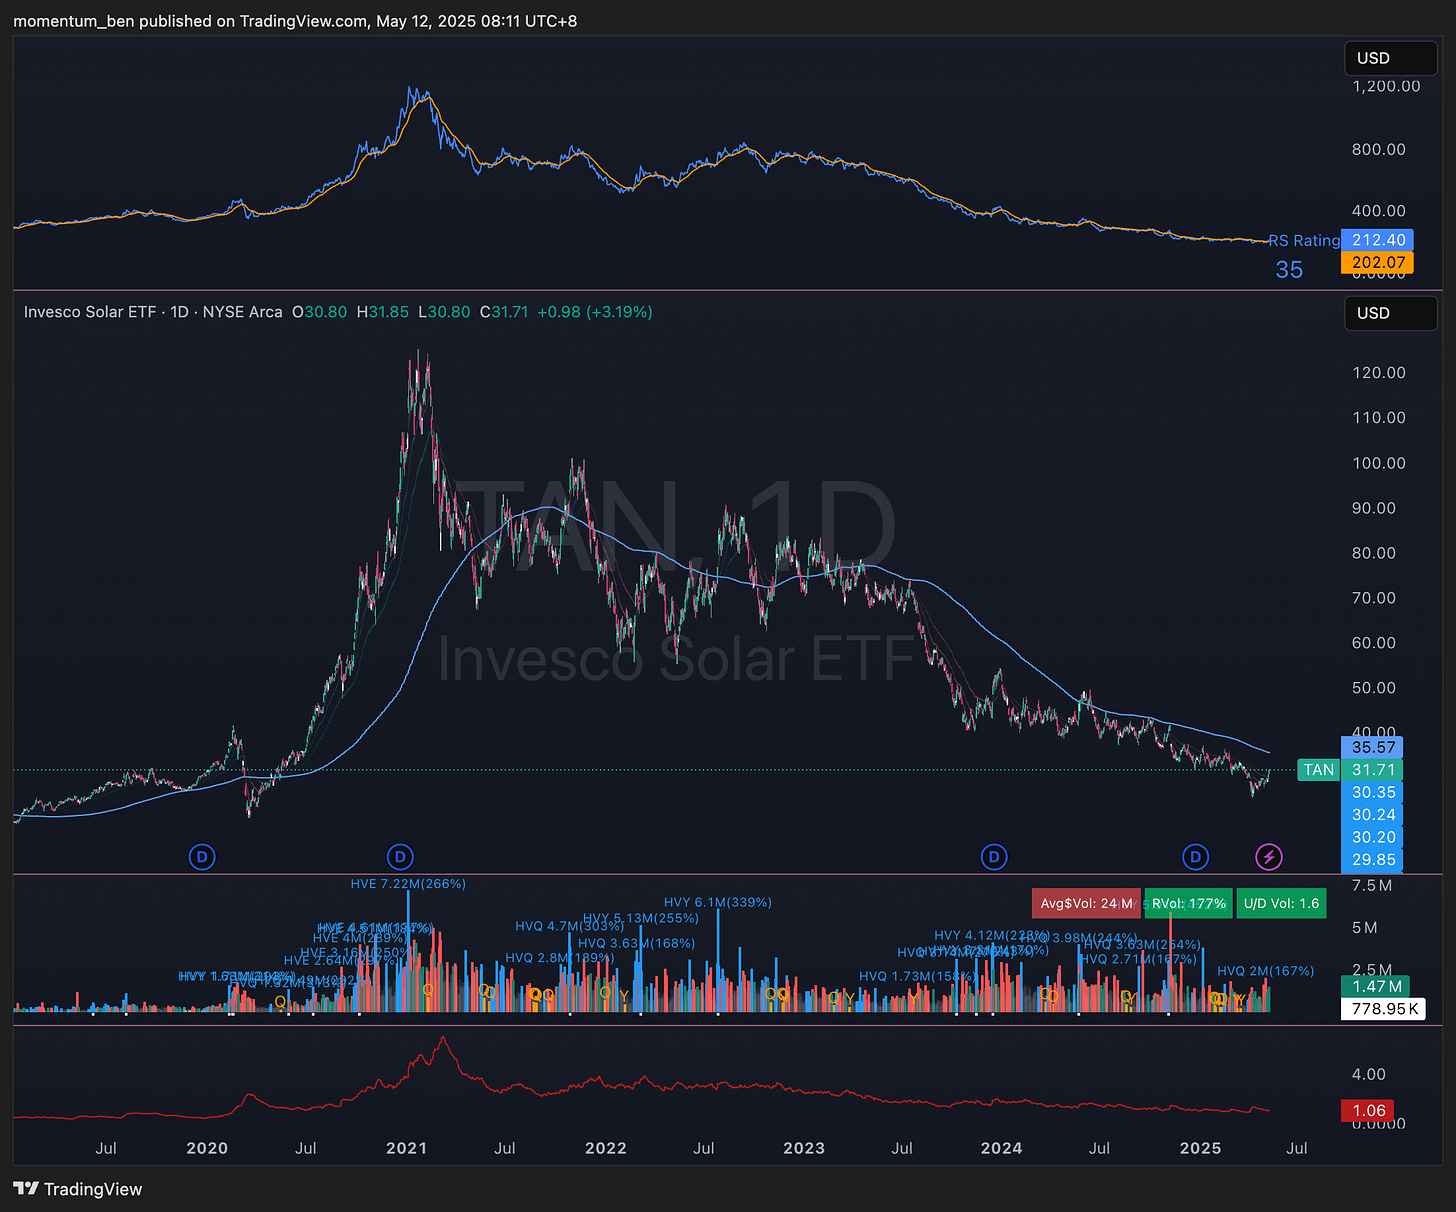The width and height of the screenshot is (1456, 1212).
Task: Click the HVE 7.22M(266%) volume annotation
Action: click(x=408, y=884)
